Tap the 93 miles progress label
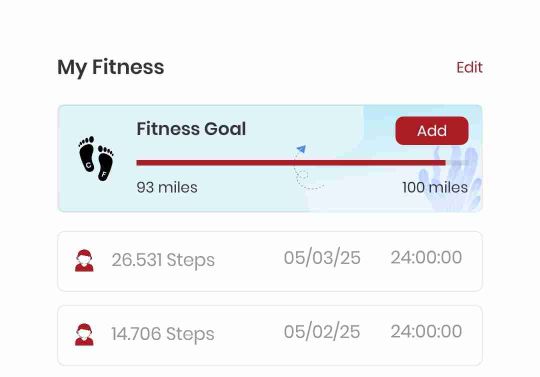Screen dimensions: 540x377 167,188
